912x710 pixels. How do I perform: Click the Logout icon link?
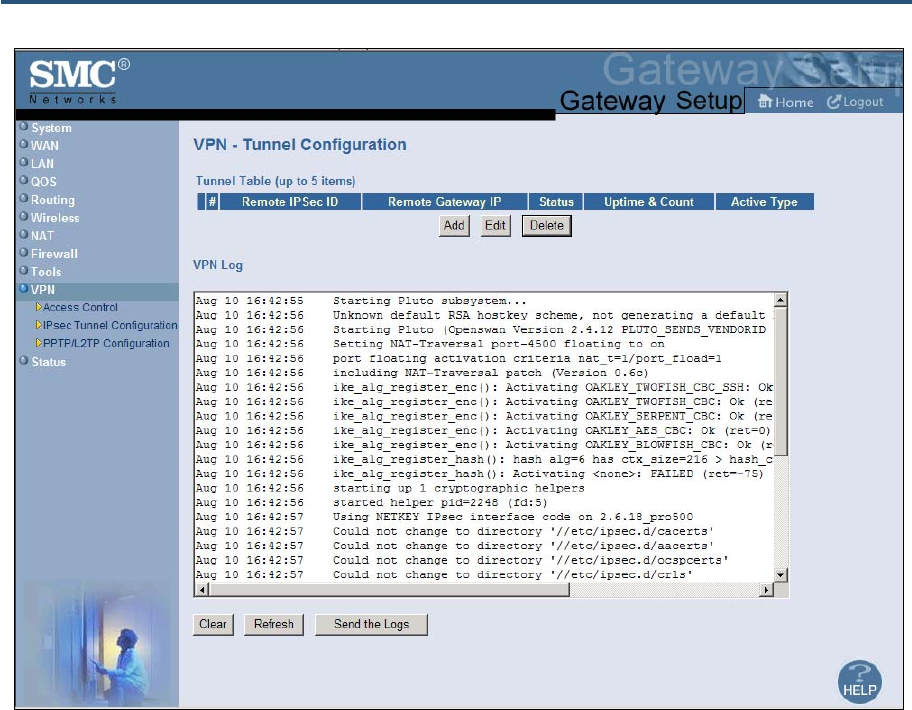[x=855, y=102]
